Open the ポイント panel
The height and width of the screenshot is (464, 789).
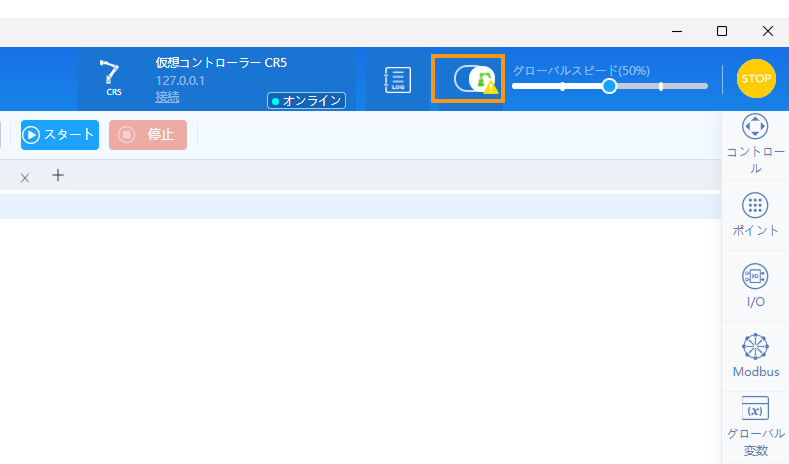pos(755,215)
